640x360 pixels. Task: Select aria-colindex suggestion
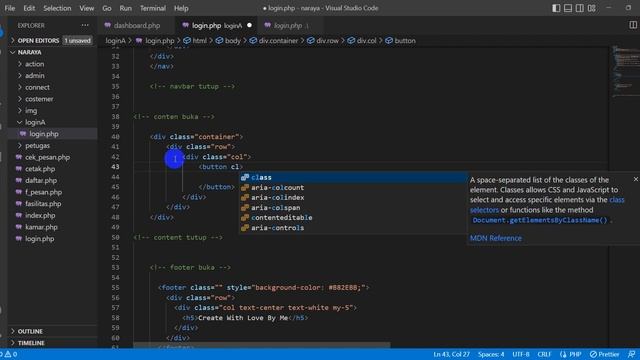pos(353,198)
